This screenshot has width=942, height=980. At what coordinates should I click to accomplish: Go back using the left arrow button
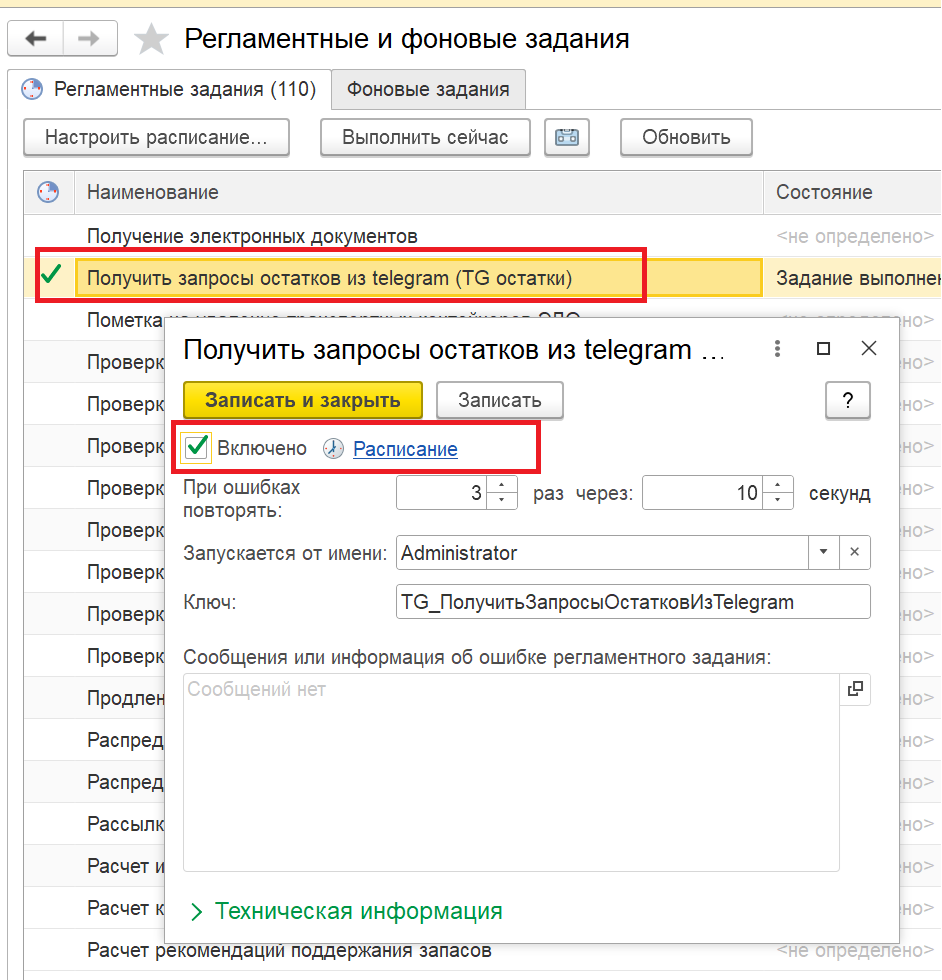[x=35, y=39]
